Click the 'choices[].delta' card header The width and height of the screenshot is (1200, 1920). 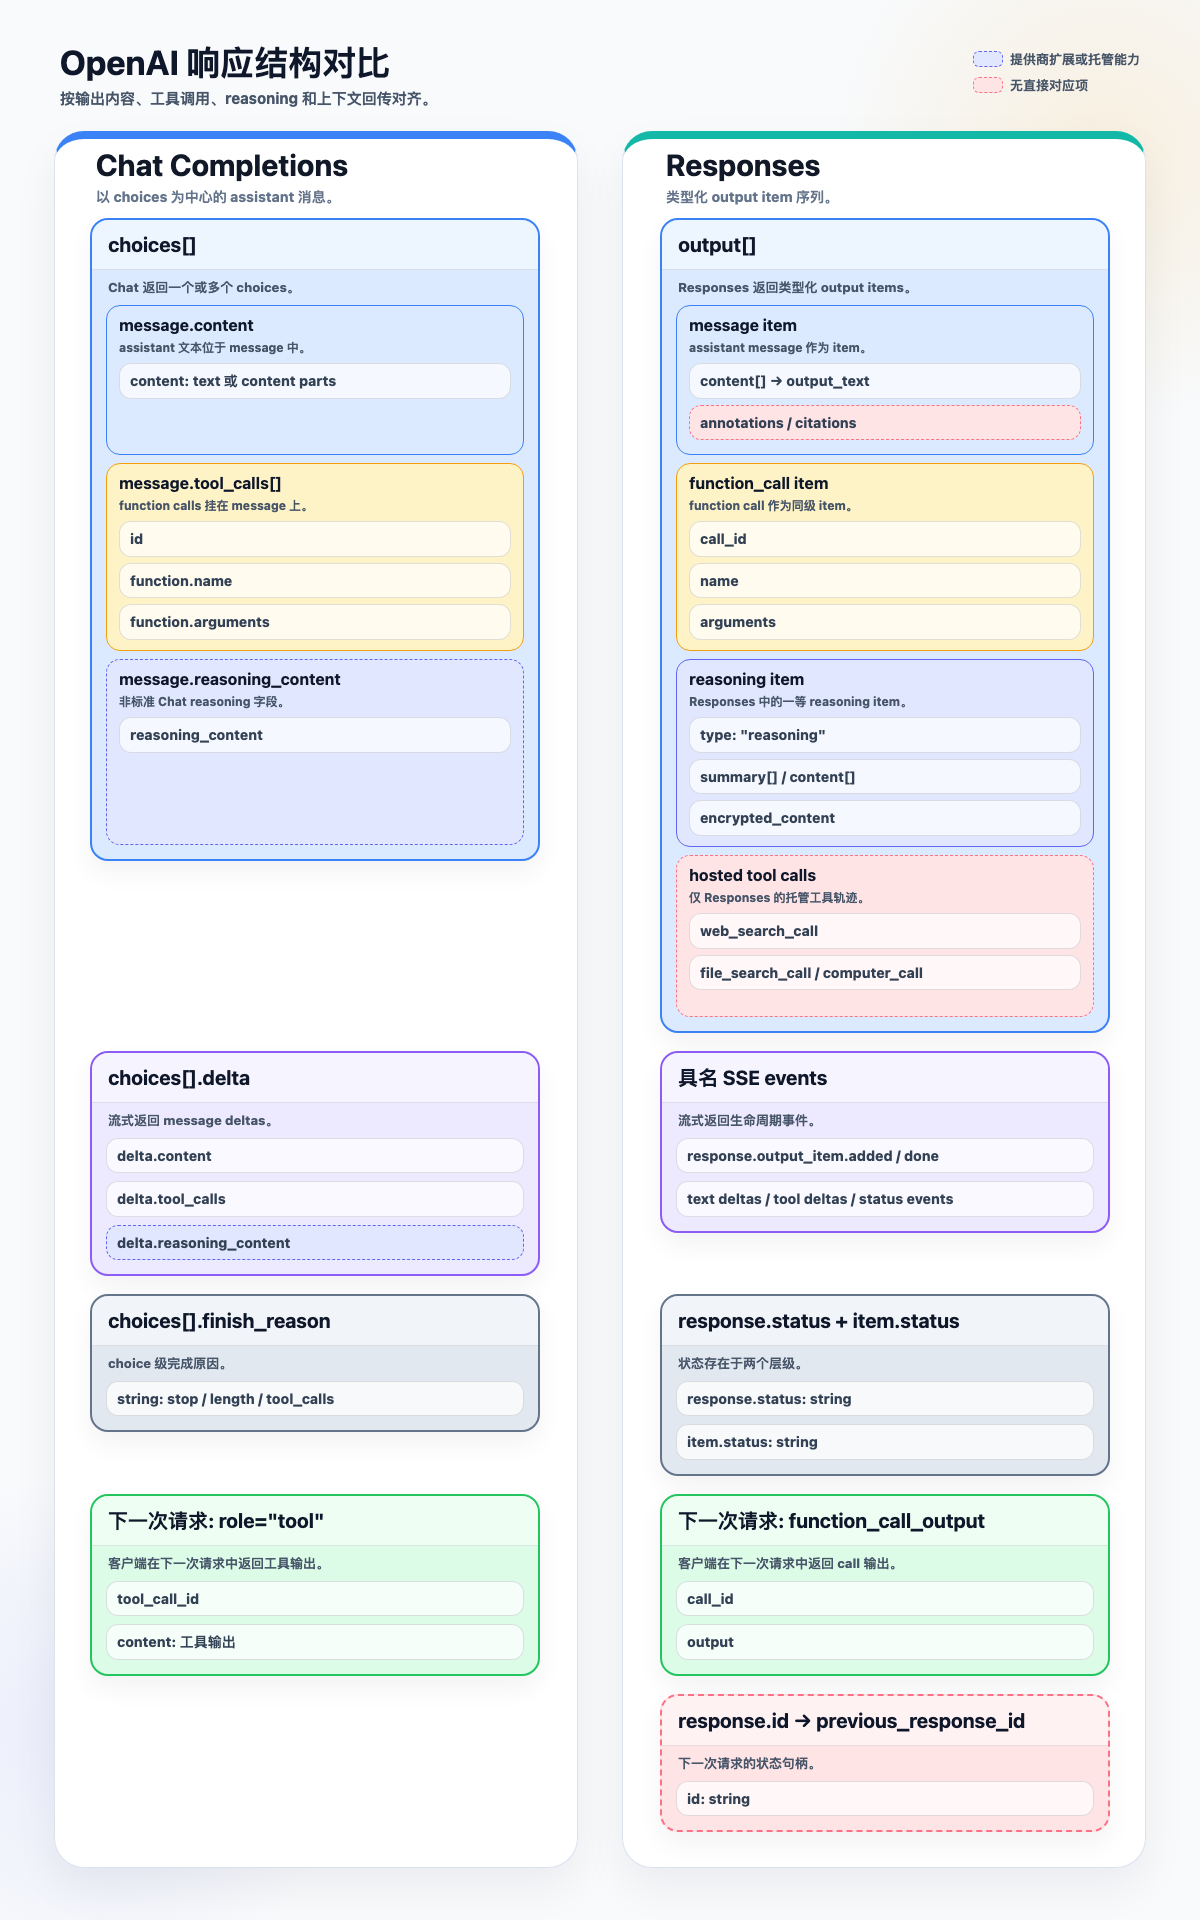pyautogui.click(x=315, y=1078)
